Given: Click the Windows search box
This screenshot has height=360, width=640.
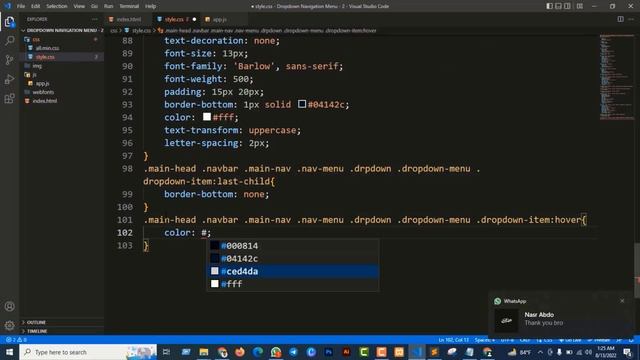Looking at the screenshot, I should coord(88,352).
